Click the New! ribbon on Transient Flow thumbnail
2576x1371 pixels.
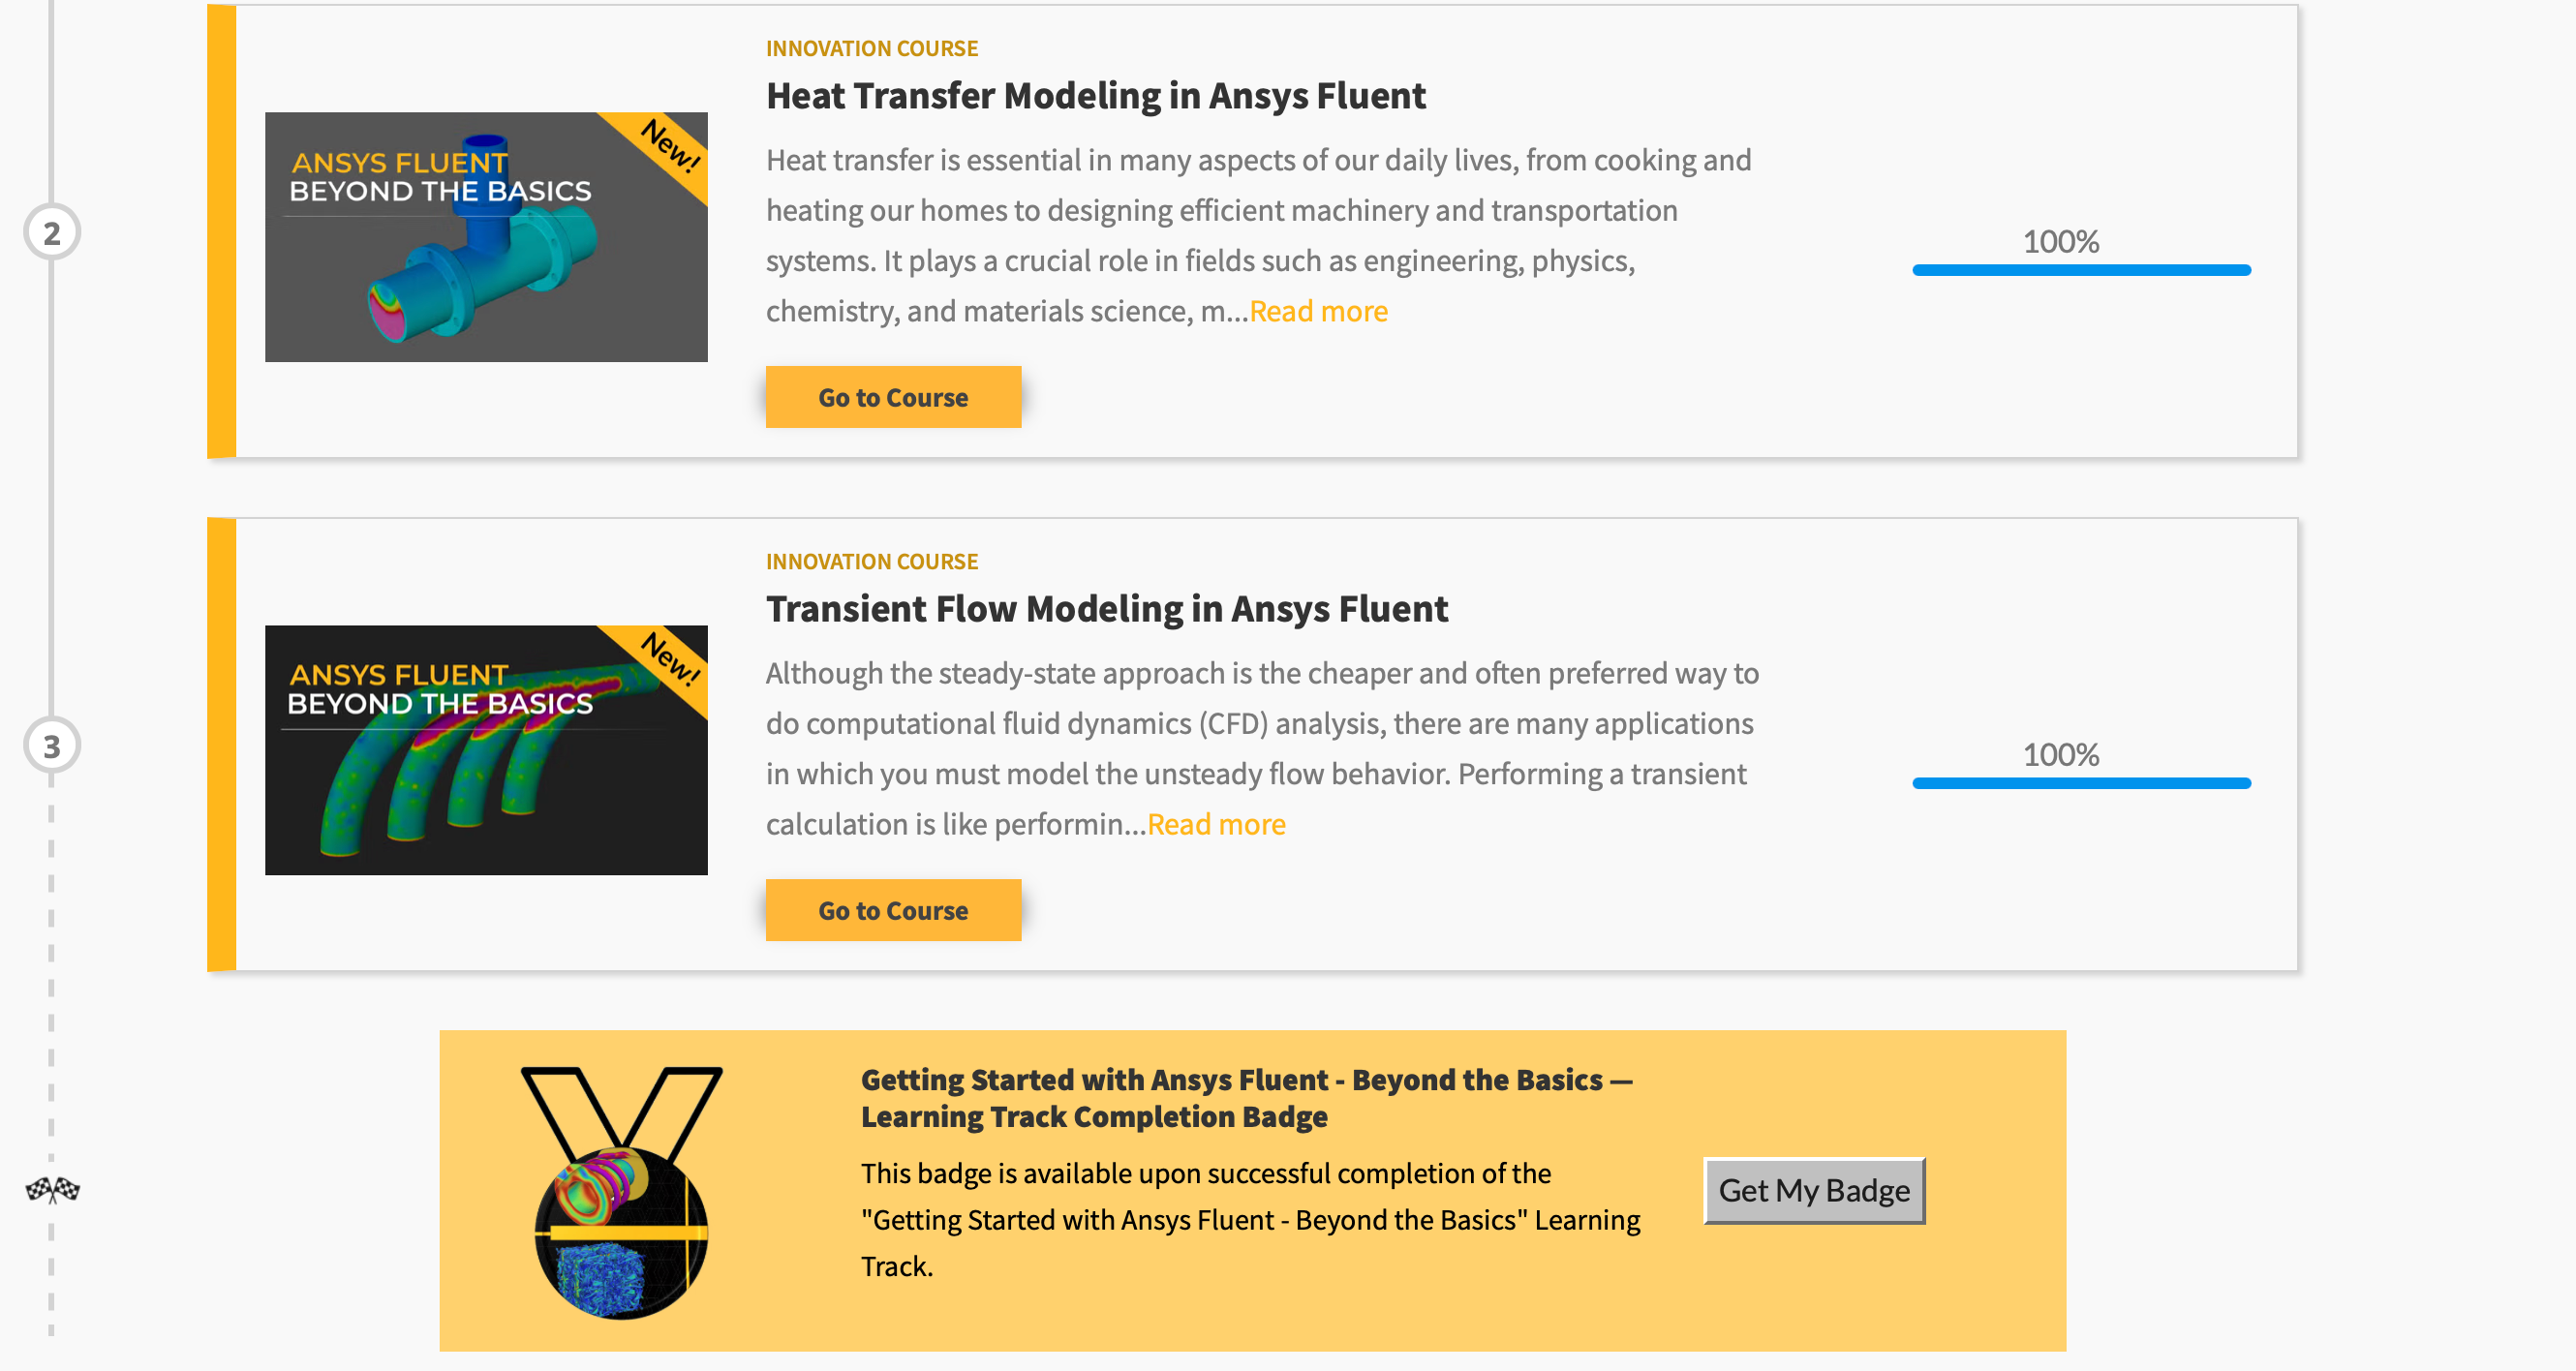(666, 661)
